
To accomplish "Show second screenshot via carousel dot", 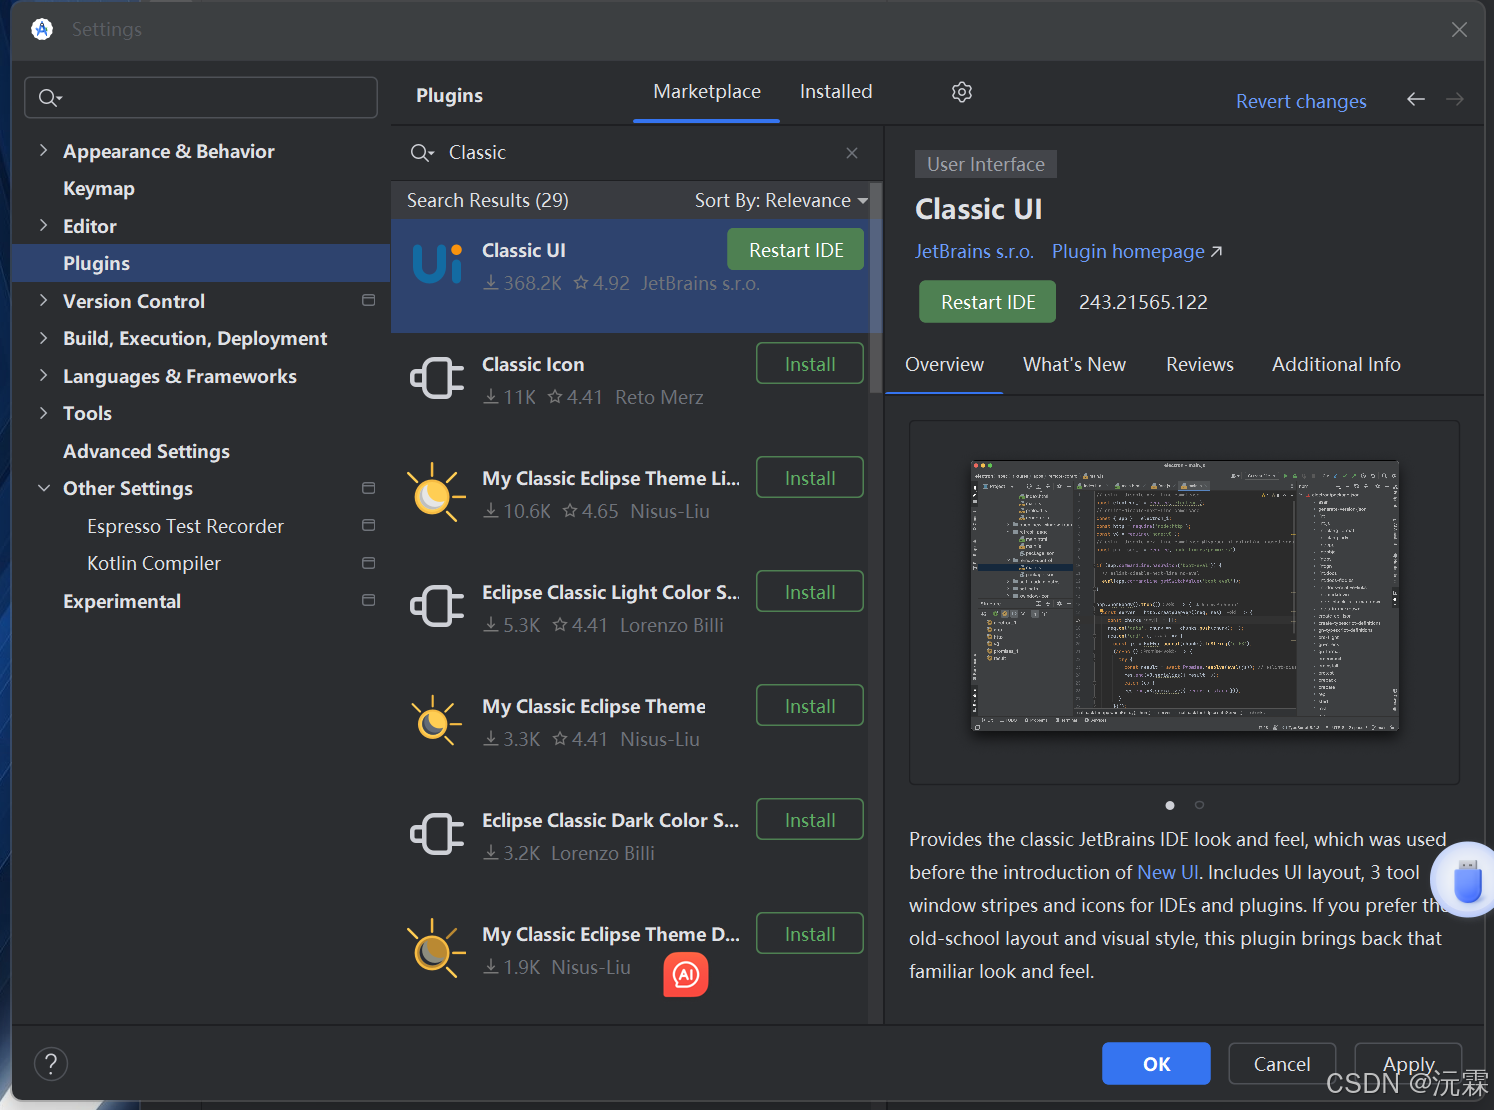I will pyautogui.click(x=1199, y=805).
